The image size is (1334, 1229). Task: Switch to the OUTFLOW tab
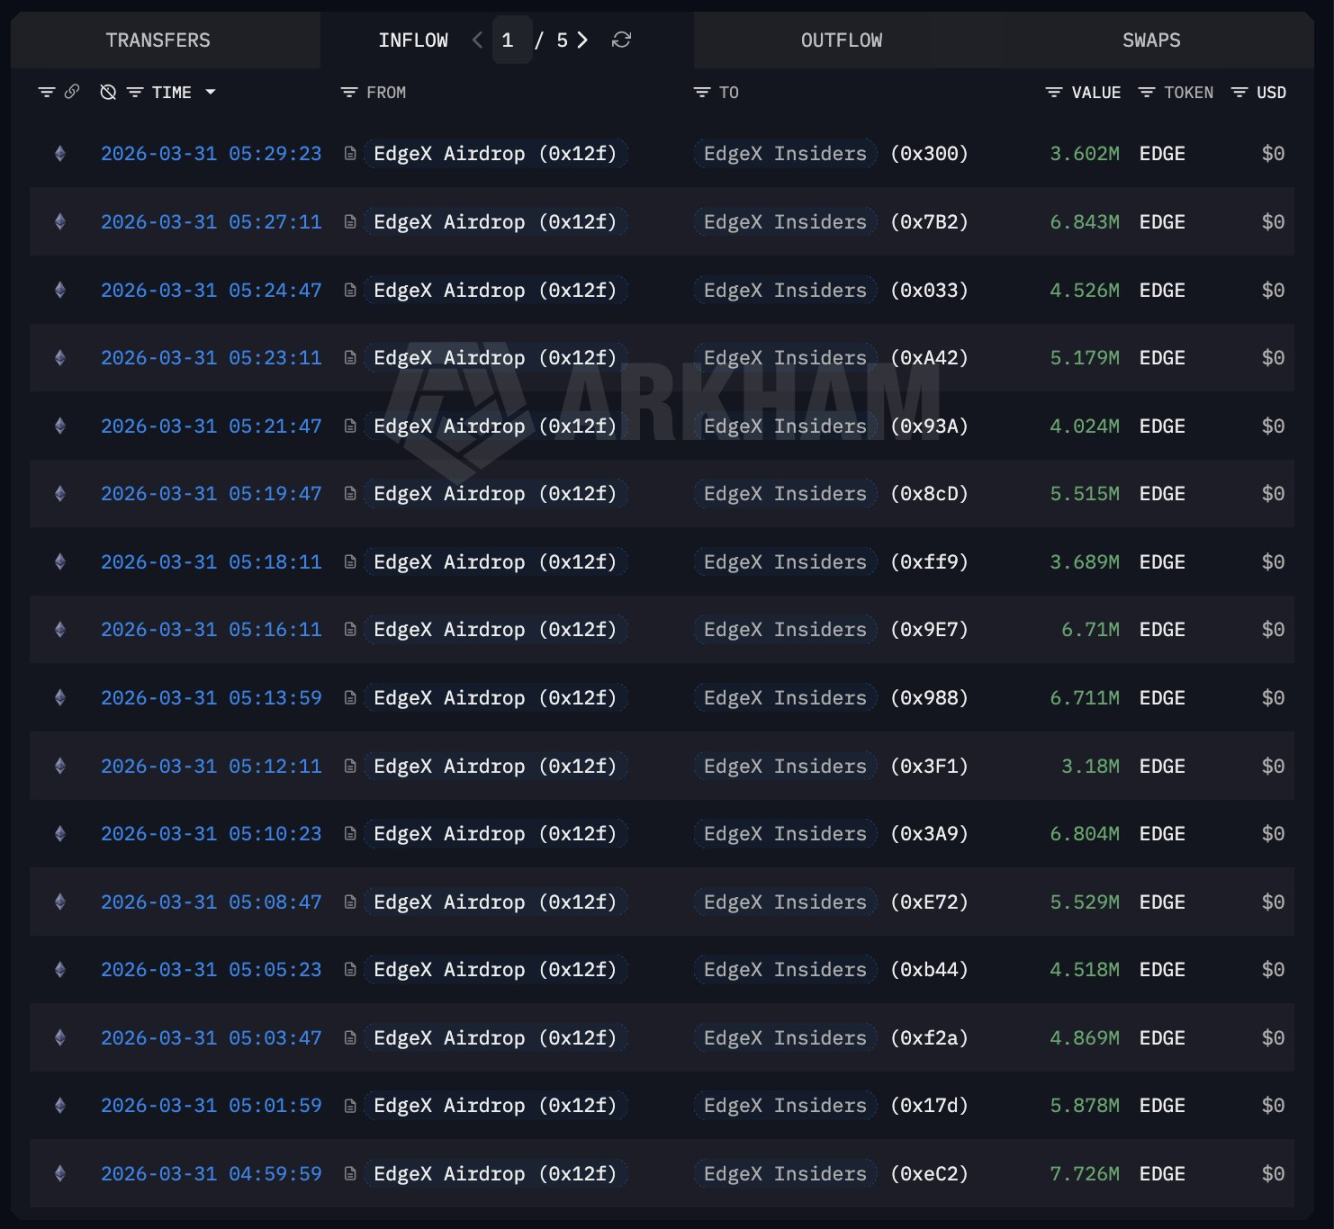tap(841, 40)
